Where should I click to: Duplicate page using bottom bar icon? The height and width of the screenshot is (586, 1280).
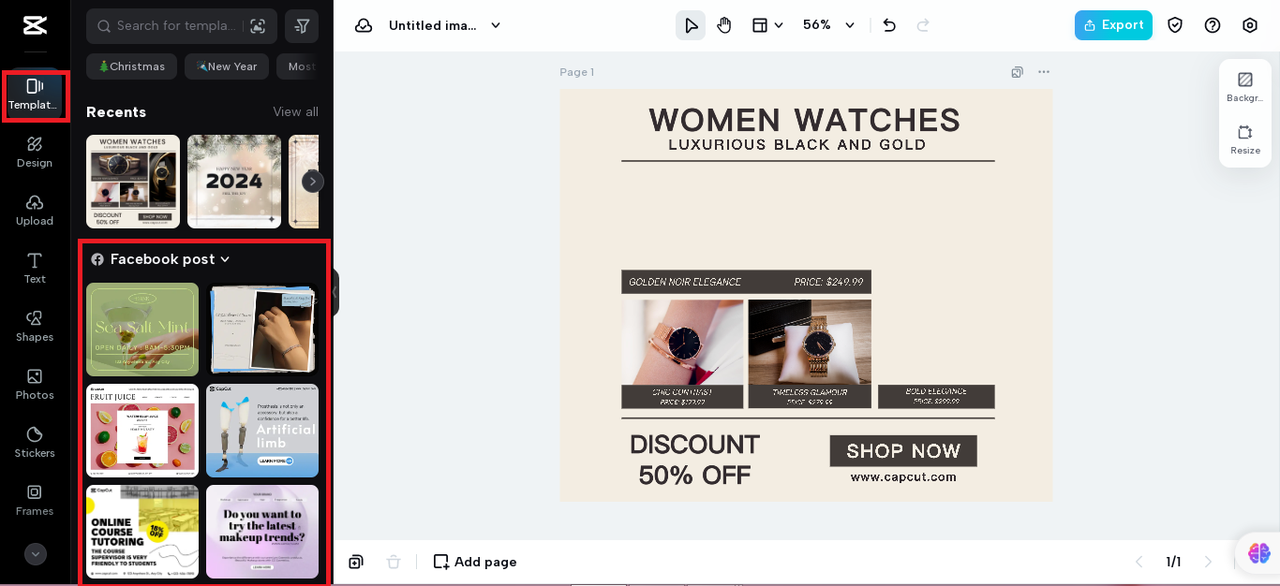point(356,562)
